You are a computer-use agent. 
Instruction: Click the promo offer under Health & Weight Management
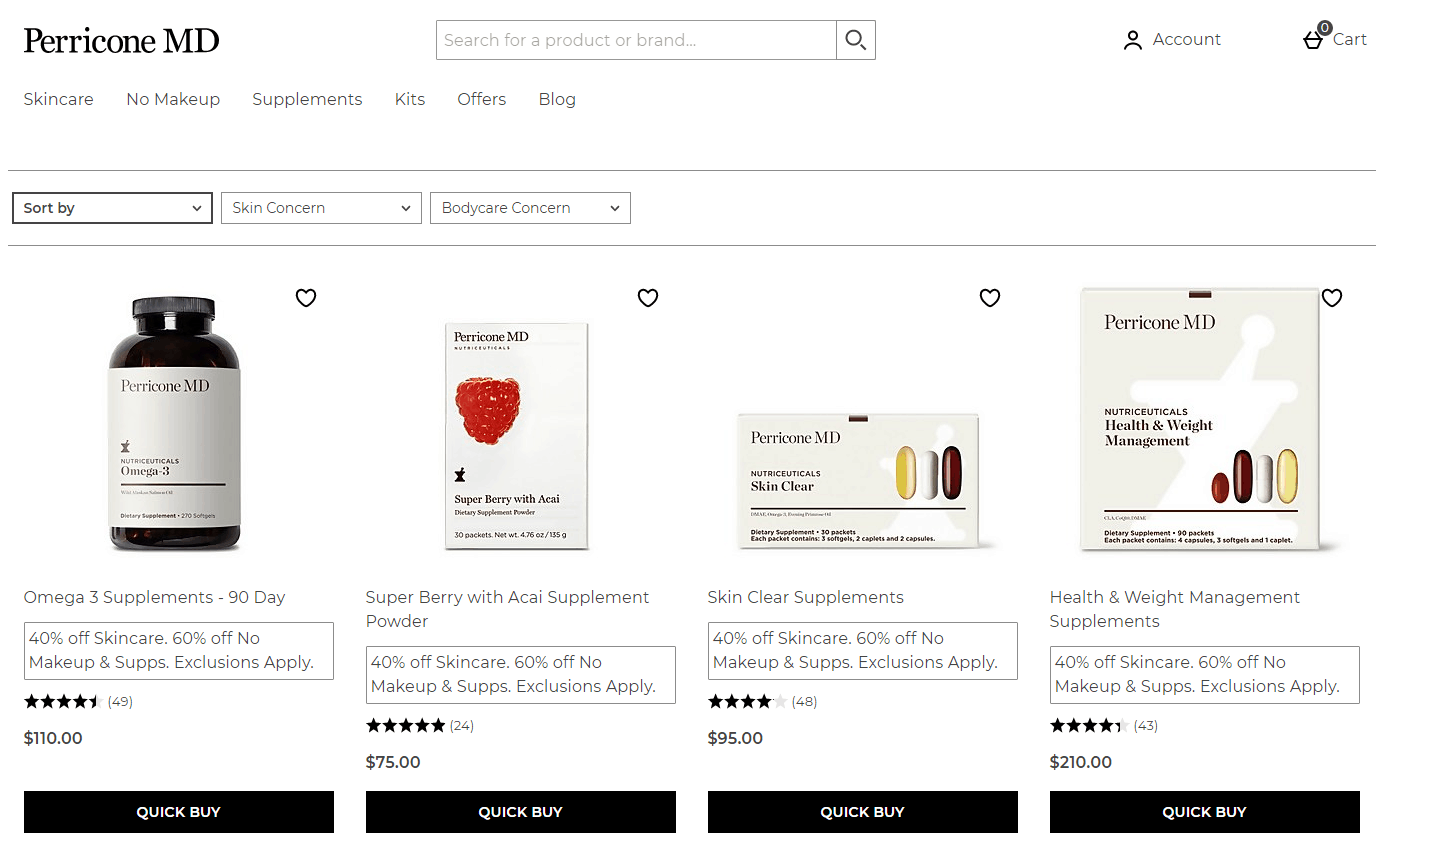(x=1205, y=675)
